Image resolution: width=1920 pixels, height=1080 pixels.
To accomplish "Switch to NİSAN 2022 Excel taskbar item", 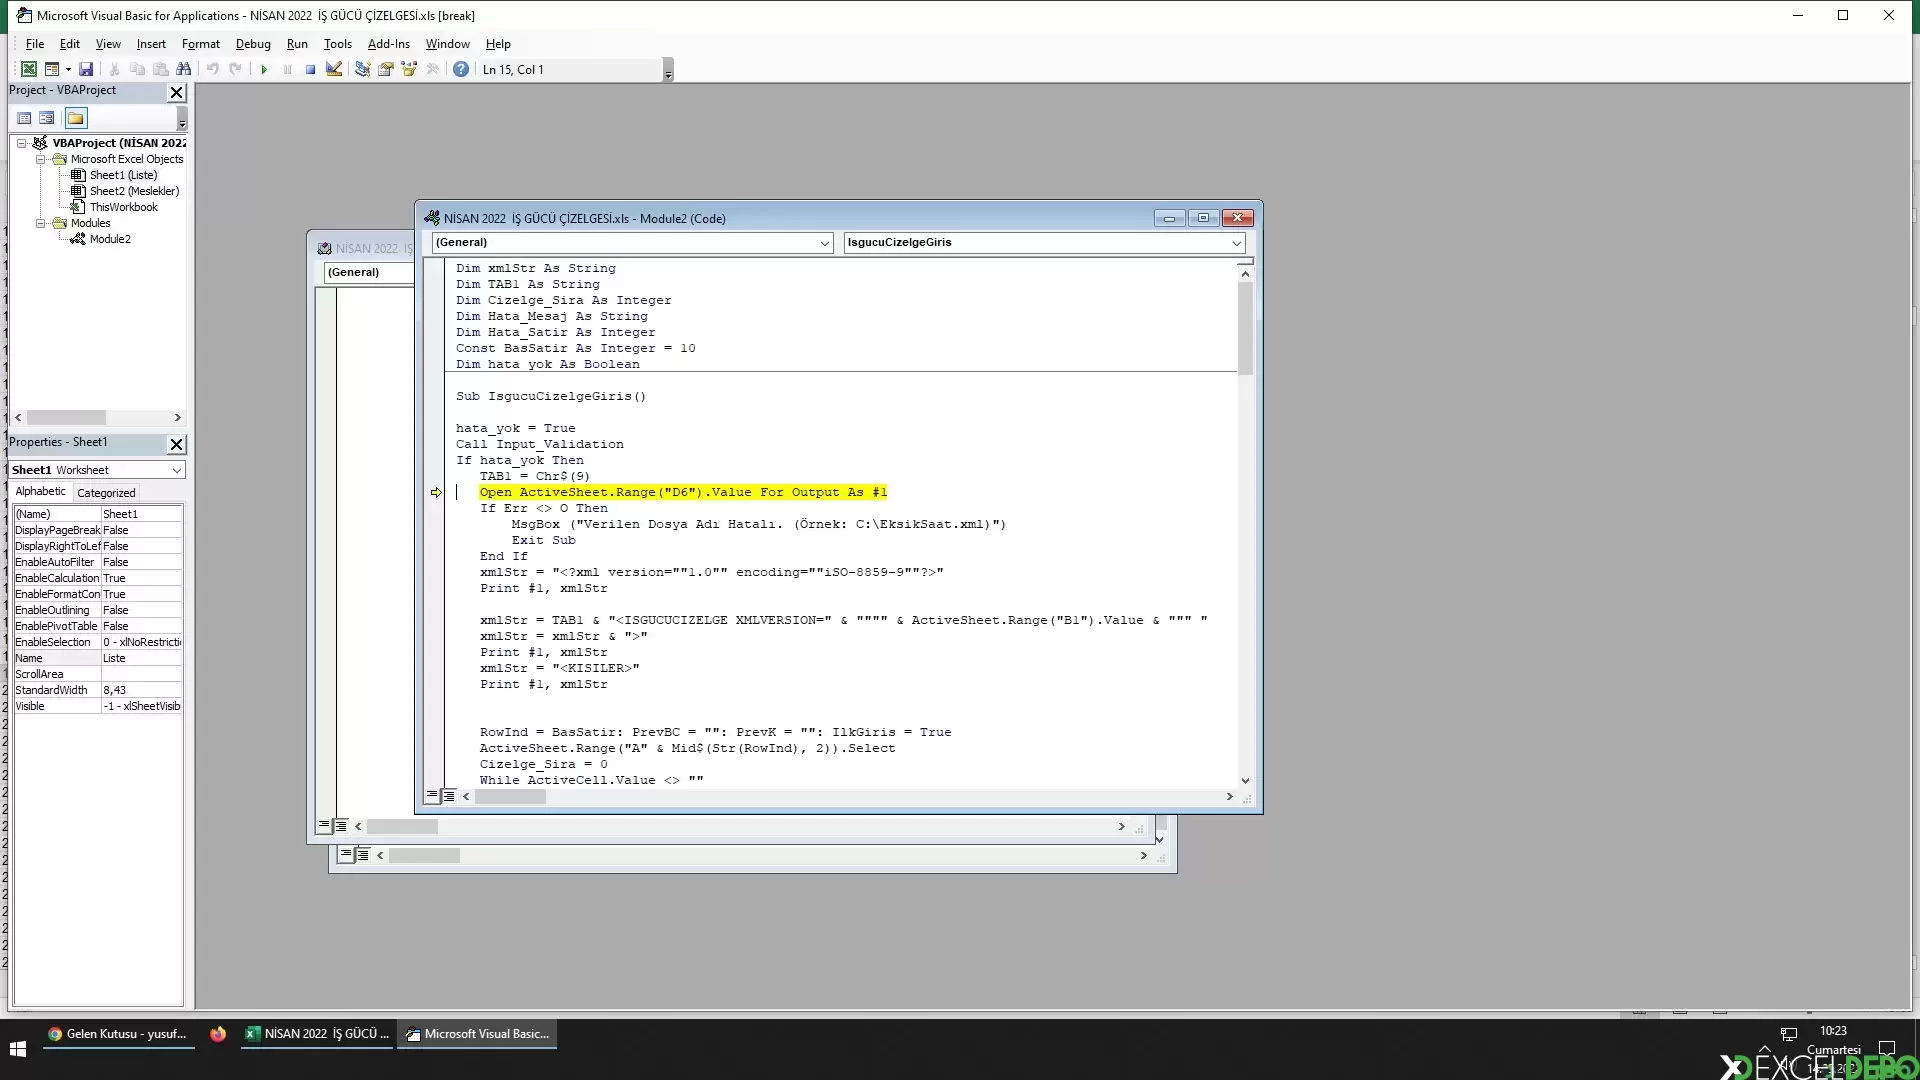I will click(x=317, y=1034).
